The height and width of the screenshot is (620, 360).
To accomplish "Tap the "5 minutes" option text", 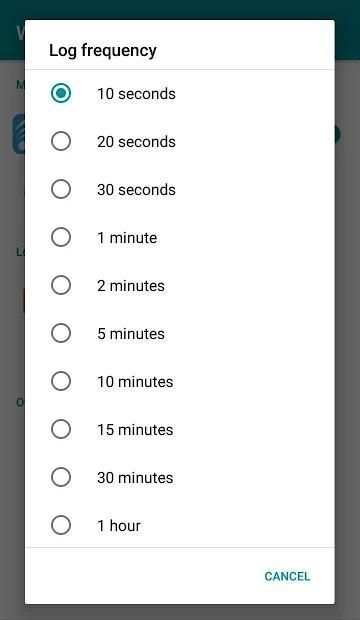I will pos(131,334).
